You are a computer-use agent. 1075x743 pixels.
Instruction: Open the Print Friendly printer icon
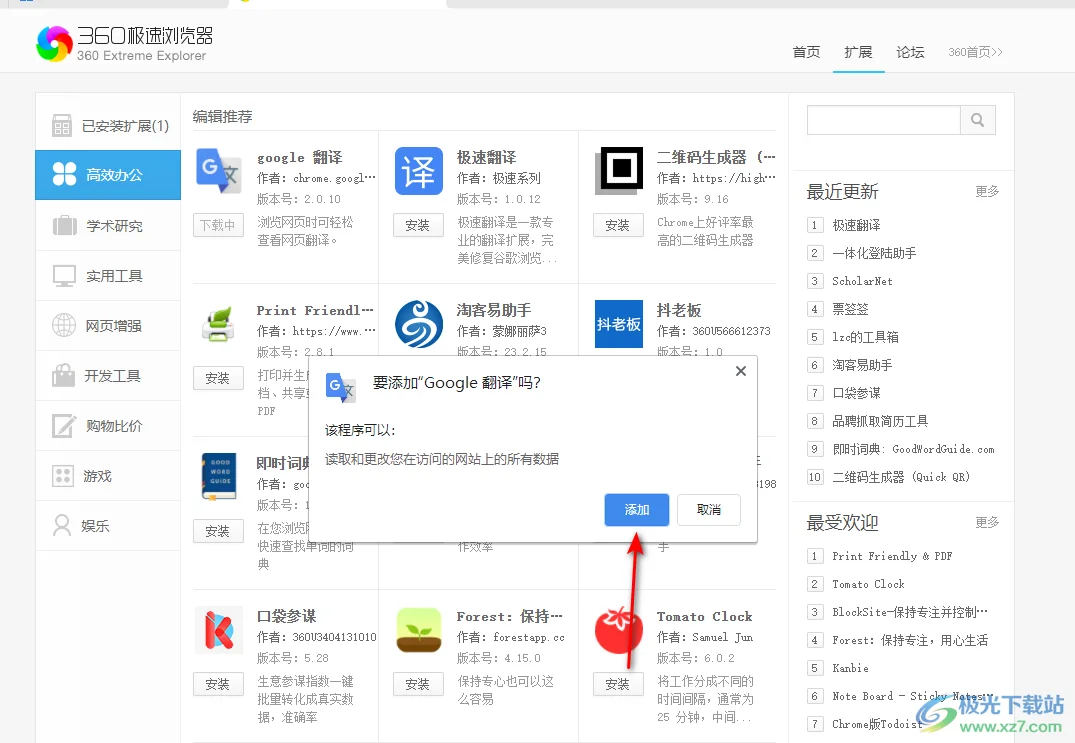click(x=218, y=324)
